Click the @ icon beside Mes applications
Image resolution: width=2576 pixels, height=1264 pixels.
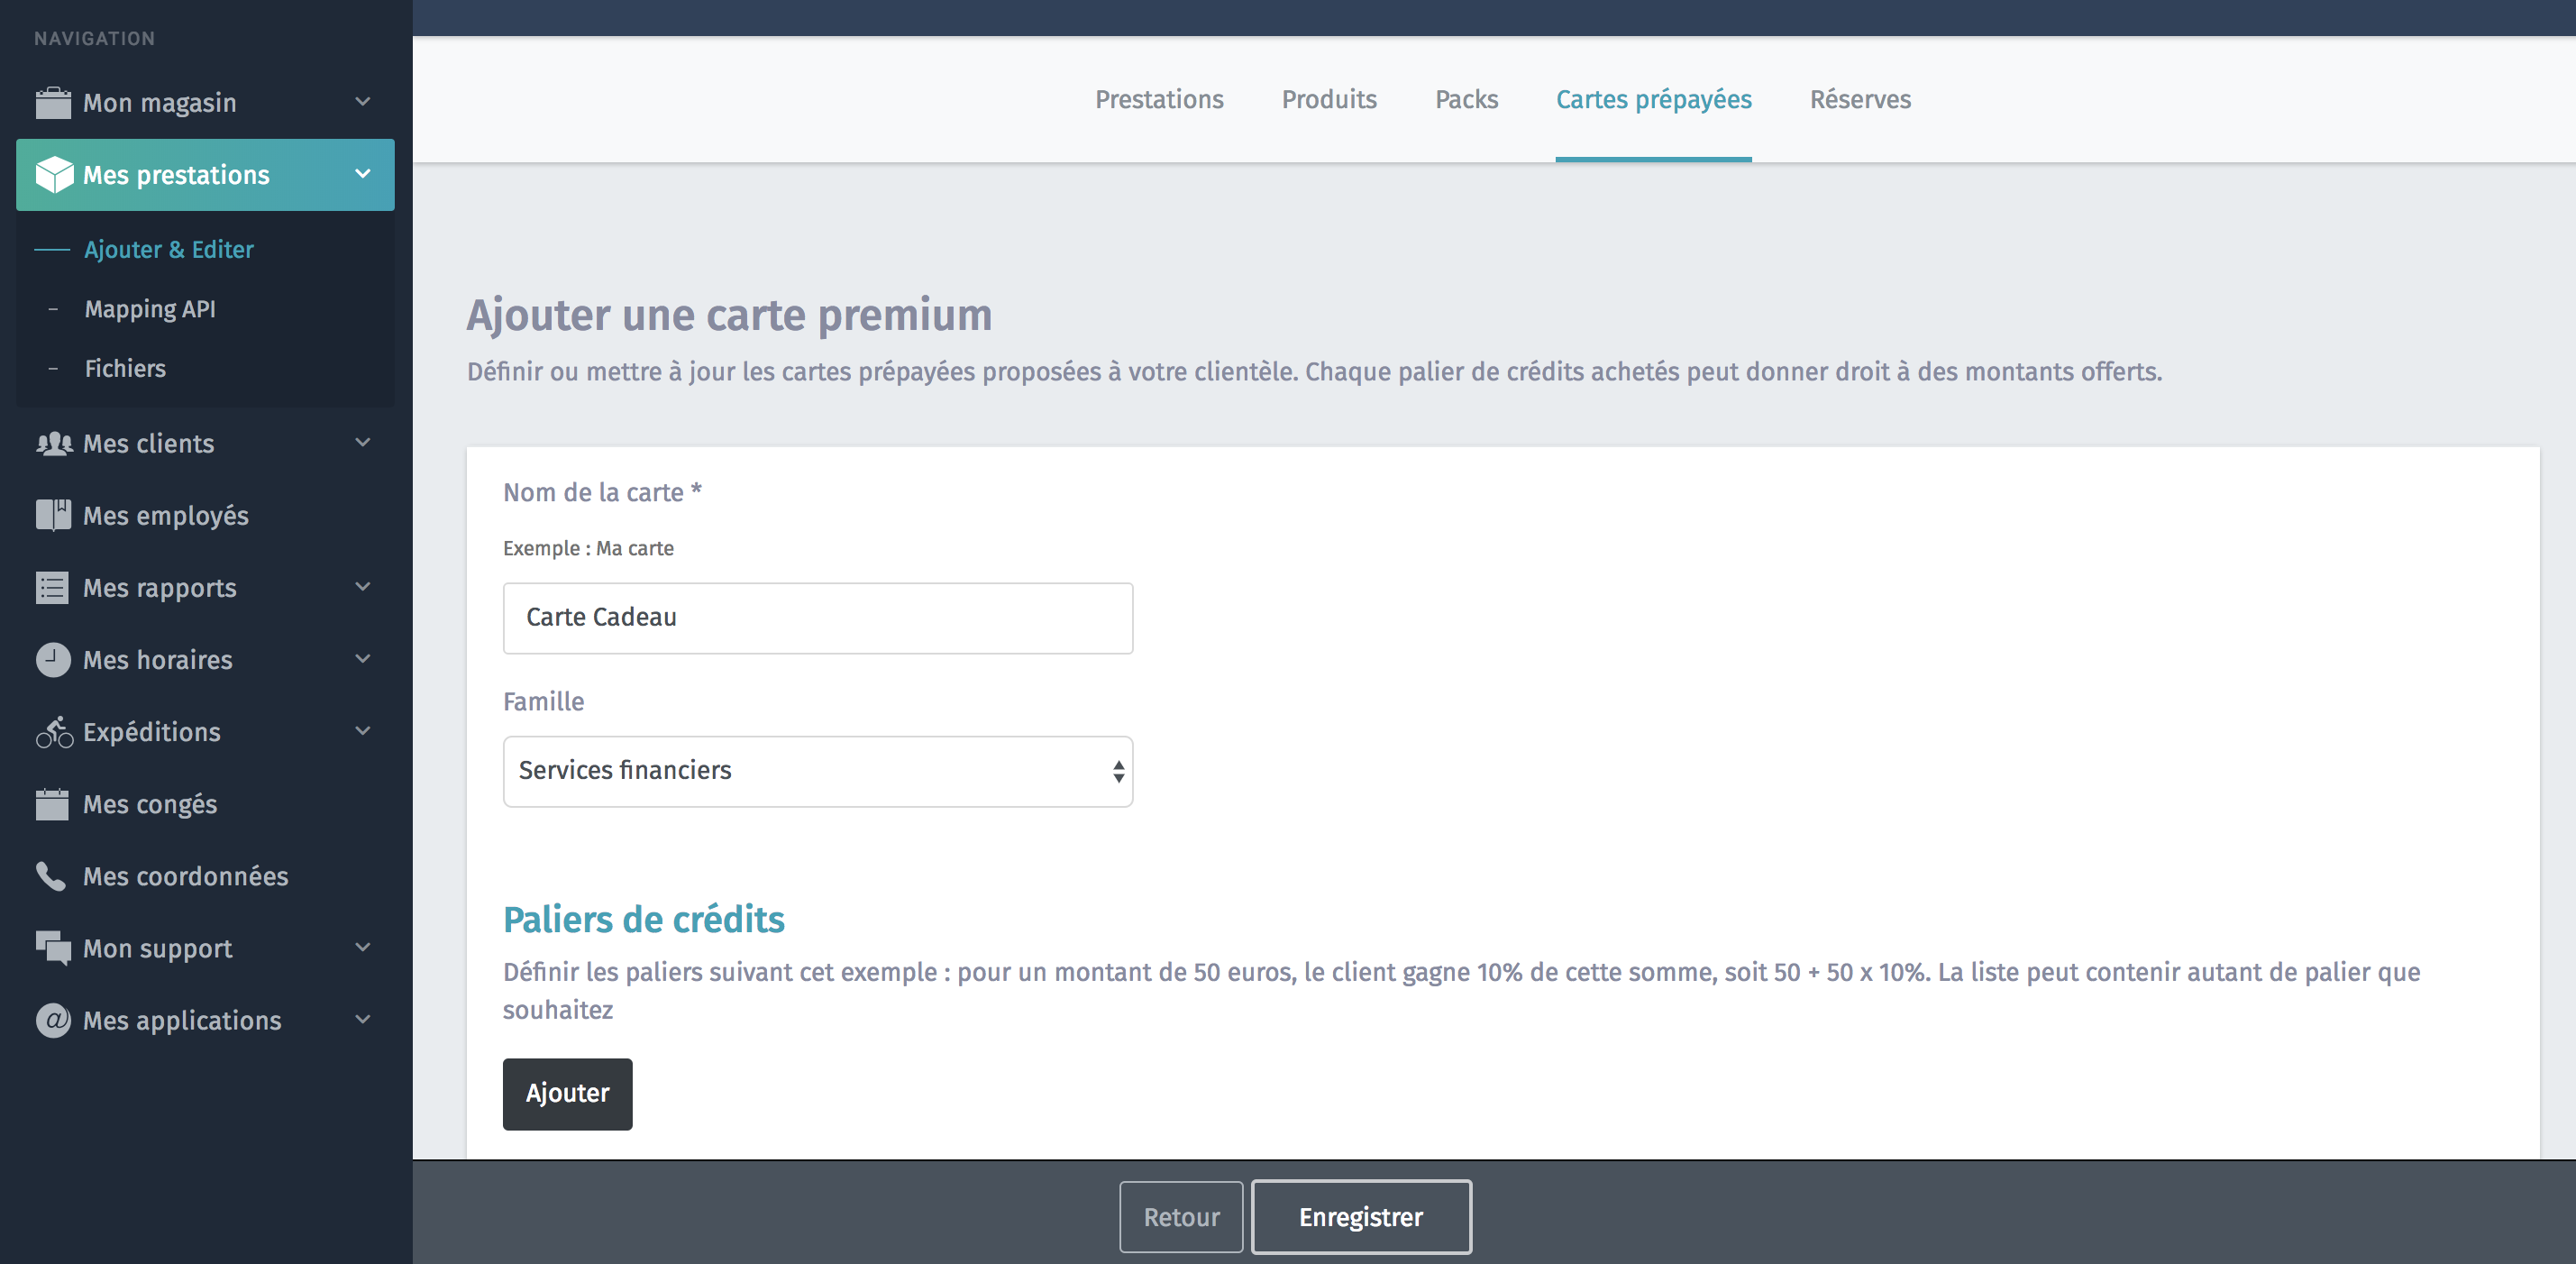[x=53, y=1020]
